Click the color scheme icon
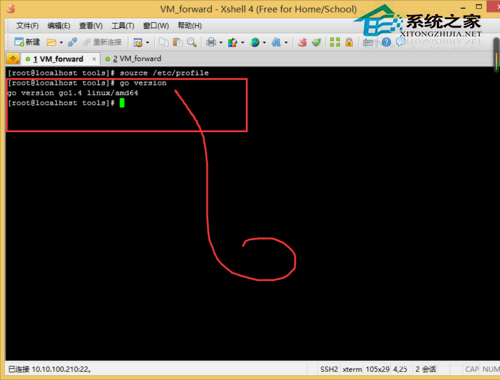The width and height of the screenshot is (500, 380). (x=232, y=42)
